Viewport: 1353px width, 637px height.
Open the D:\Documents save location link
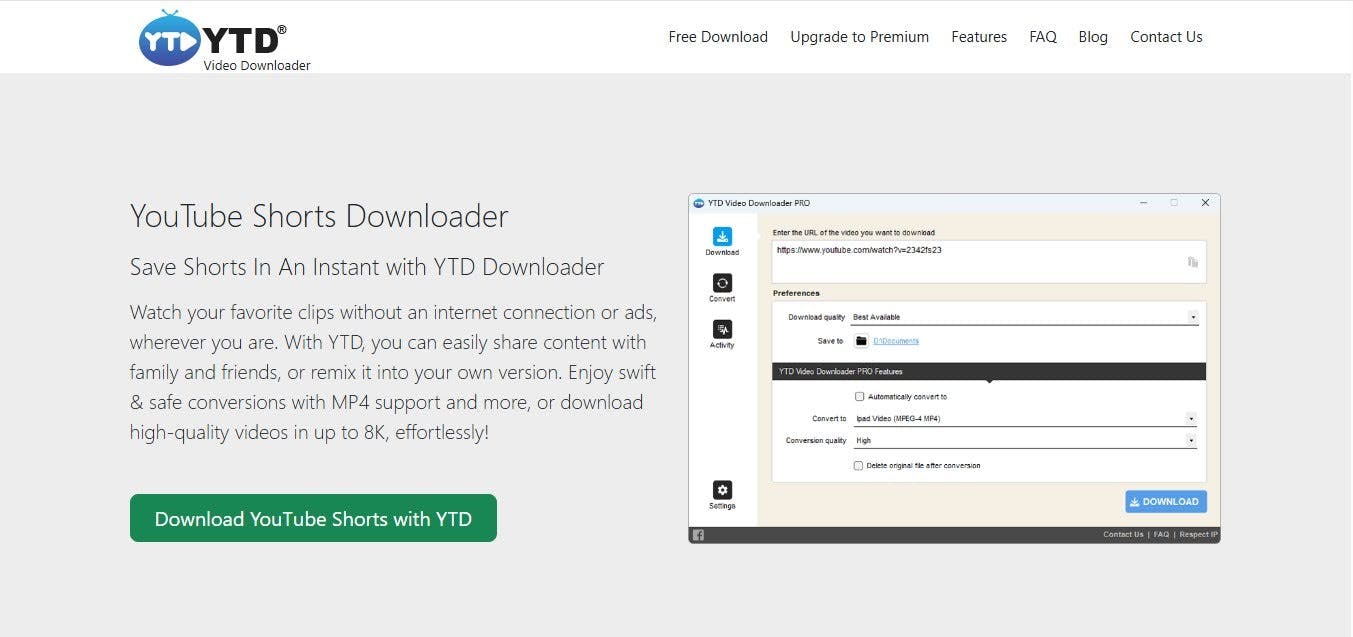click(896, 341)
